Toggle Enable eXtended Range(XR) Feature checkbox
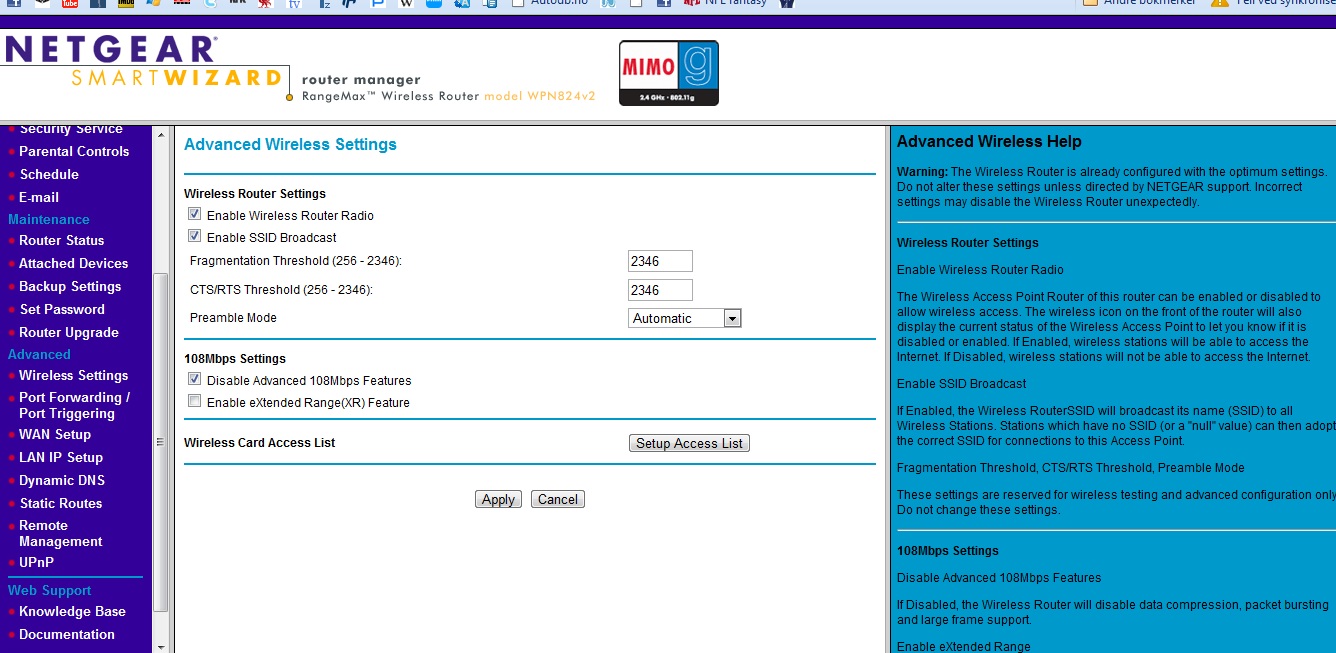 (x=195, y=402)
